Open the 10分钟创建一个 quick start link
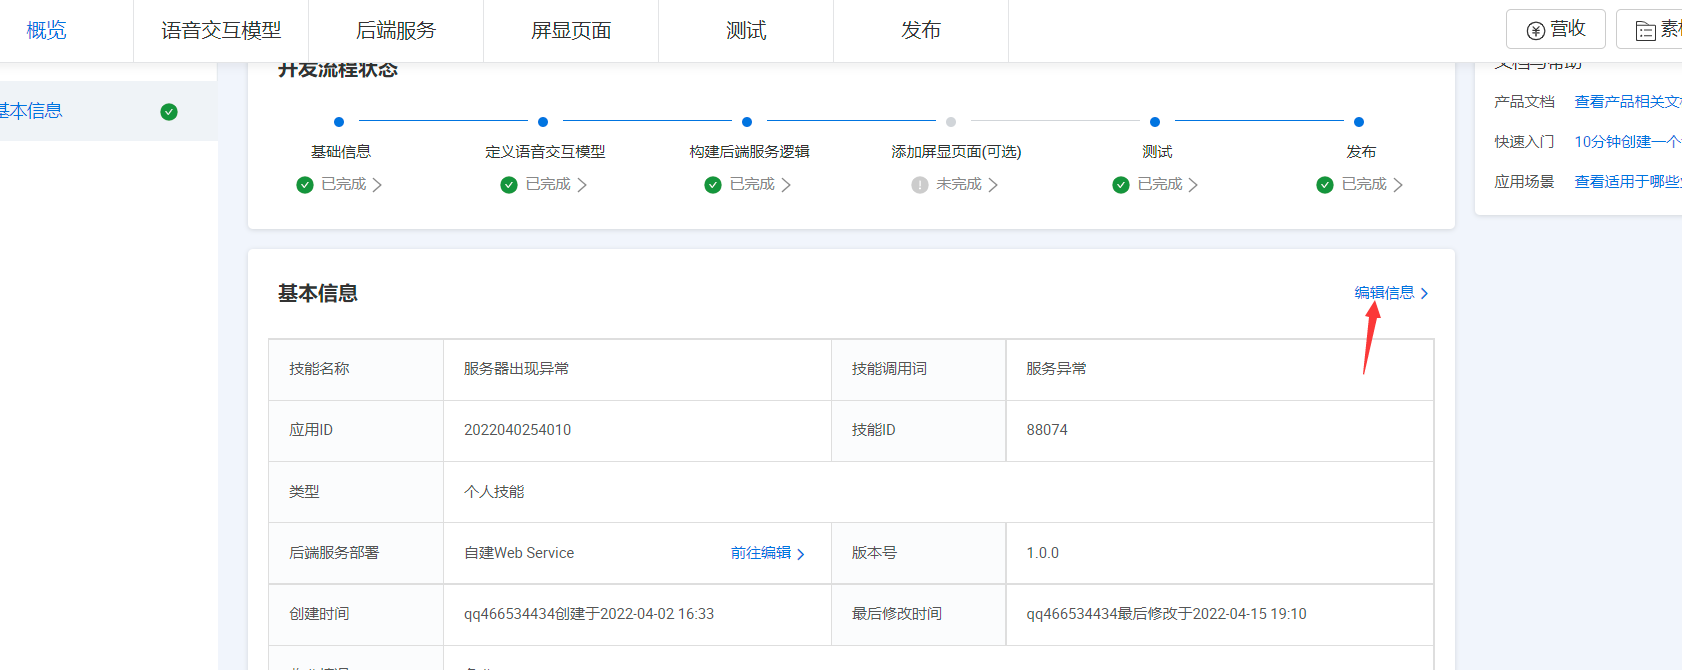The height and width of the screenshot is (670, 1682). pos(1628,142)
